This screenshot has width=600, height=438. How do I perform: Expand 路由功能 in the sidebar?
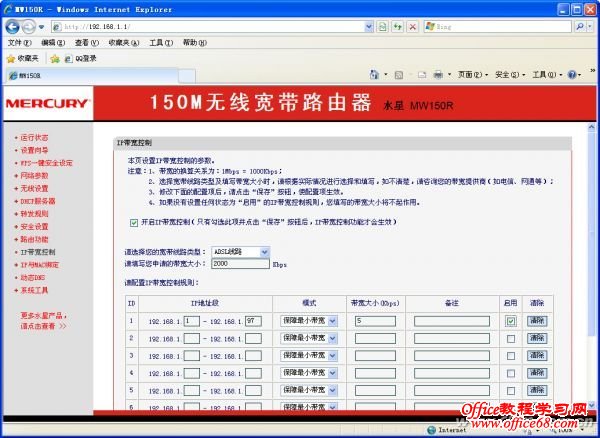[34, 239]
